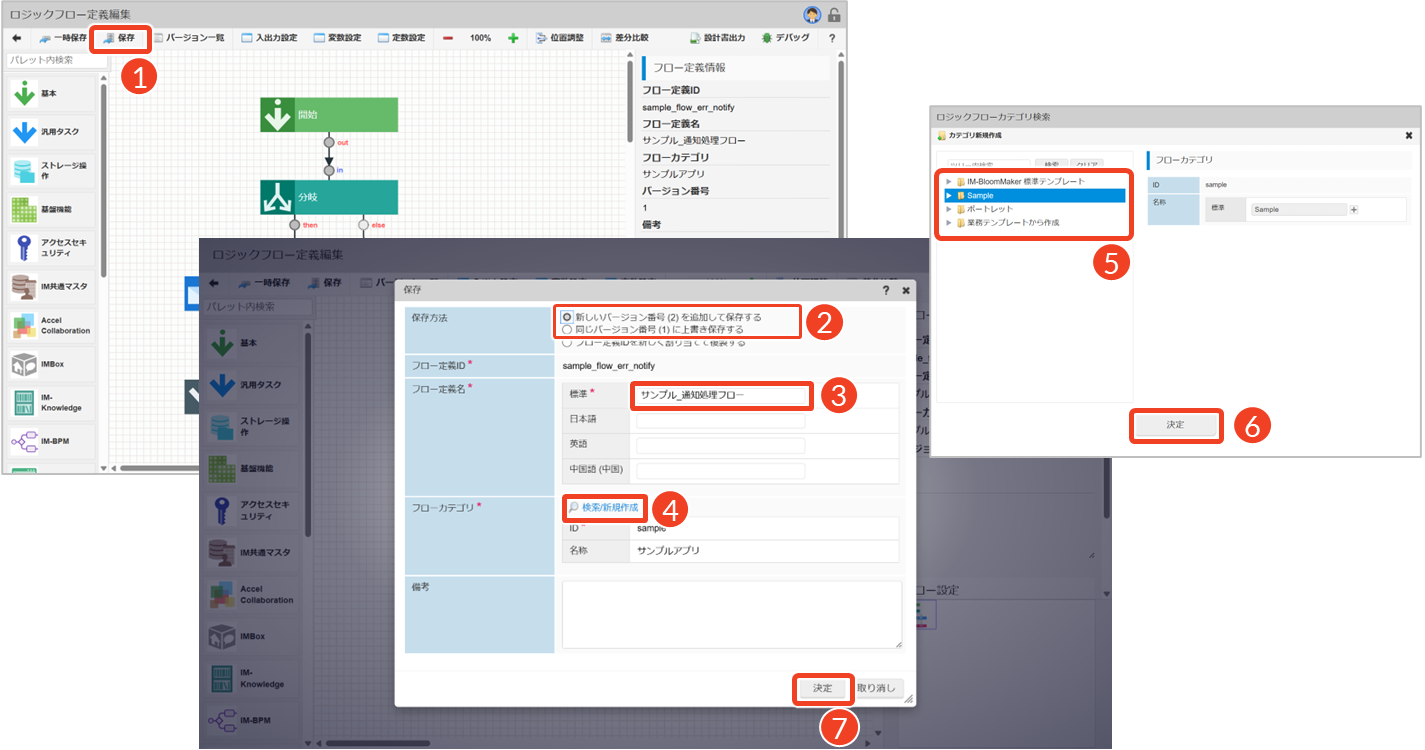Open the バージョン一覧 toolbar item
The image size is (1425, 750).
point(189,38)
